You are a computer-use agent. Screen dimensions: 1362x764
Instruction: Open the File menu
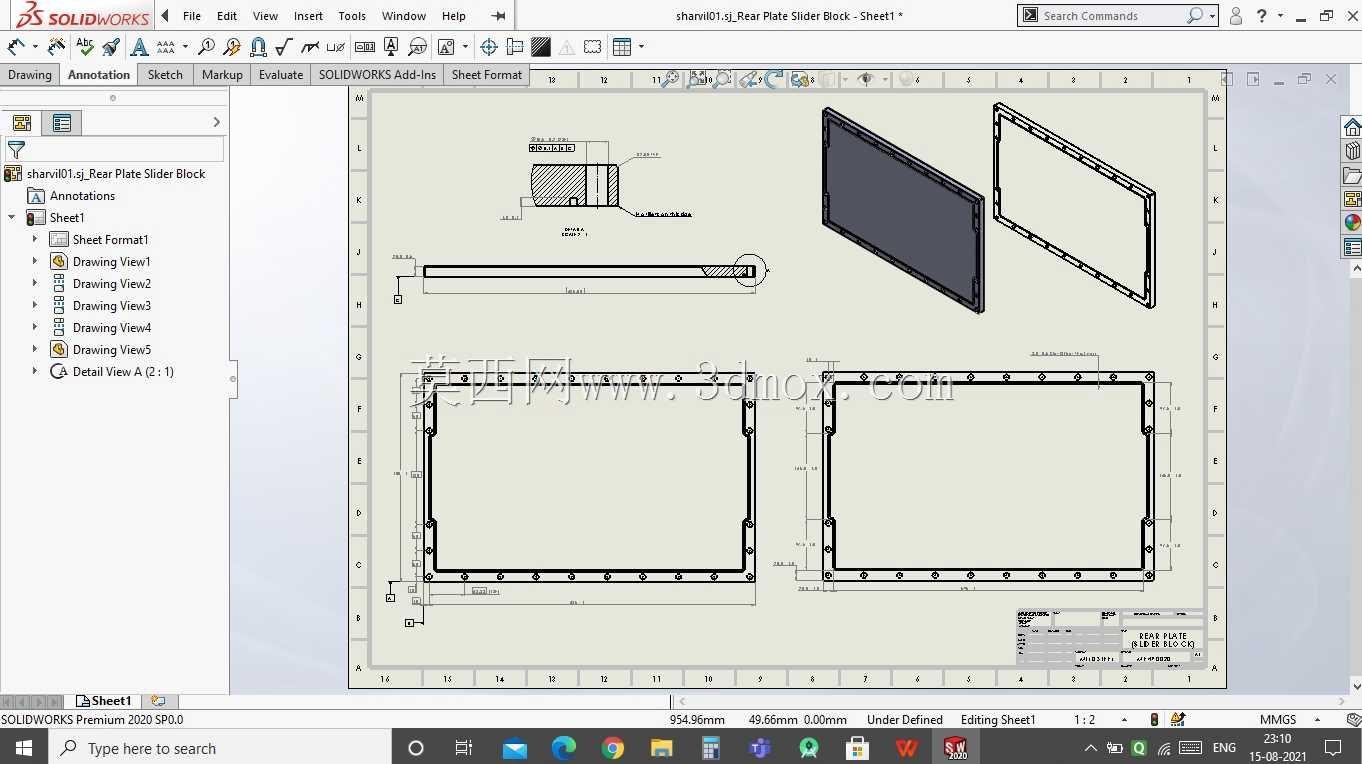coord(192,16)
